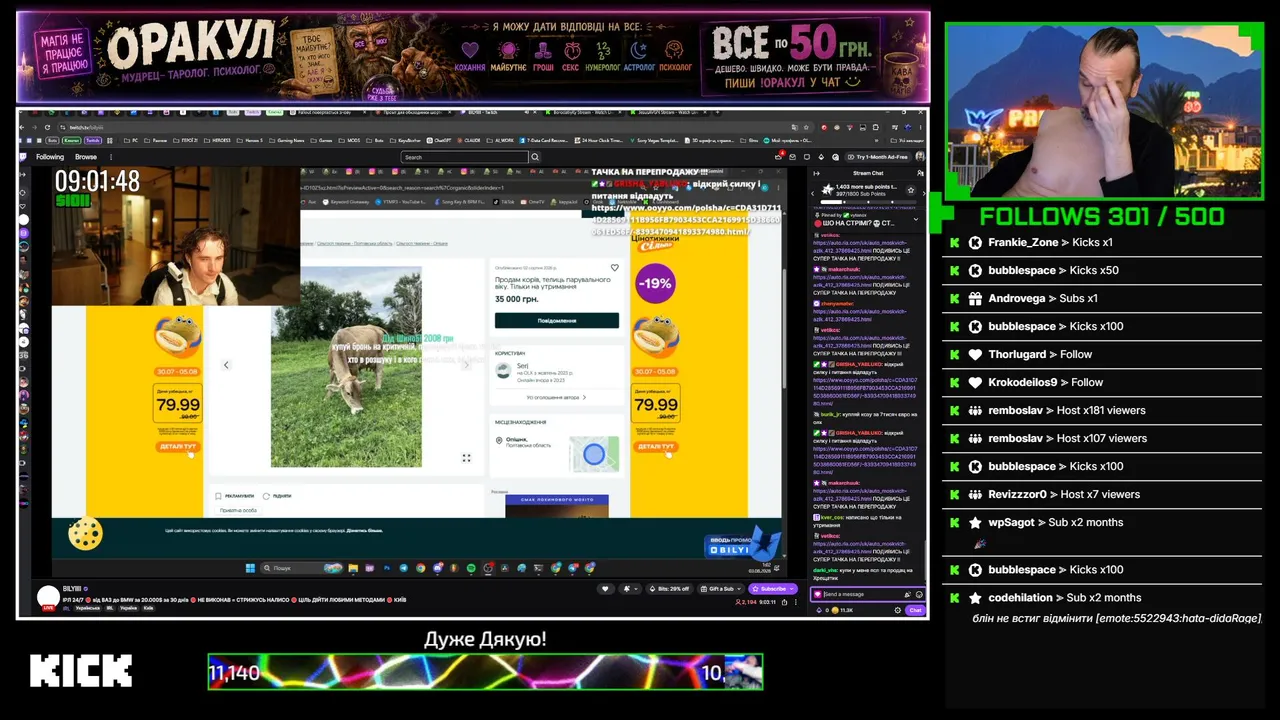Viewport: 1280px width, 720px height.
Task: Open Windows Start button in streamed desktop
Action: 251,568
